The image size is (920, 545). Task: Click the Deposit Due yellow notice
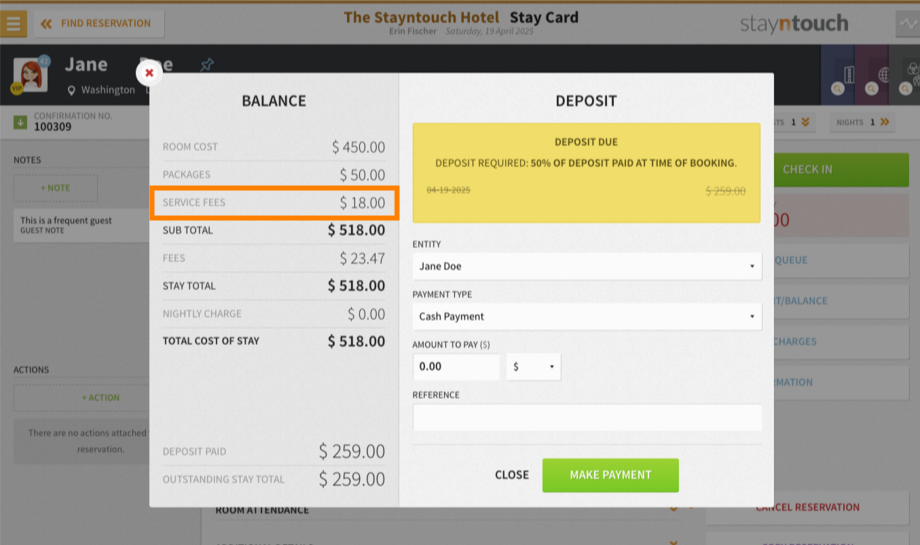tap(587, 172)
